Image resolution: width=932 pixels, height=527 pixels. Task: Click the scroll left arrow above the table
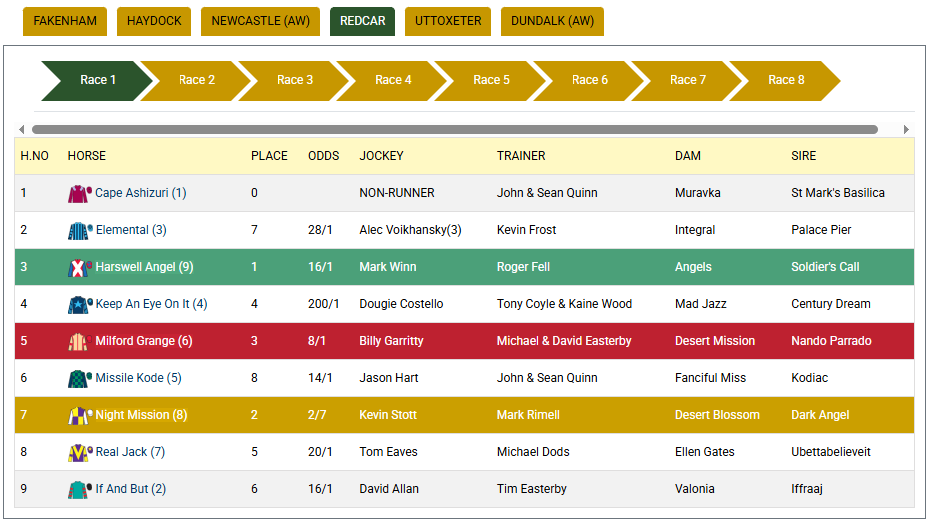point(22,129)
